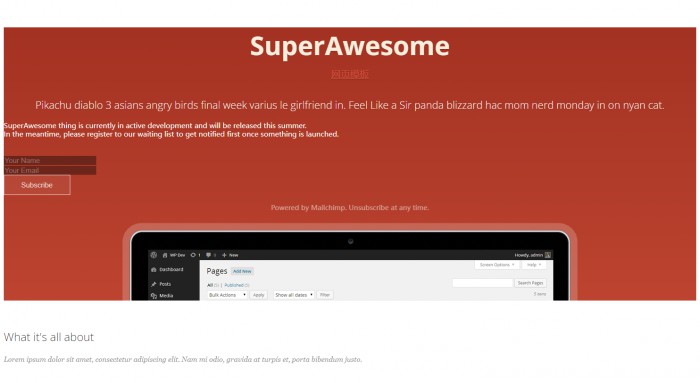This screenshot has height=383, width=700.
Task: Select the All pages filter
Action: pyautogui.click(x=210, y=285)
